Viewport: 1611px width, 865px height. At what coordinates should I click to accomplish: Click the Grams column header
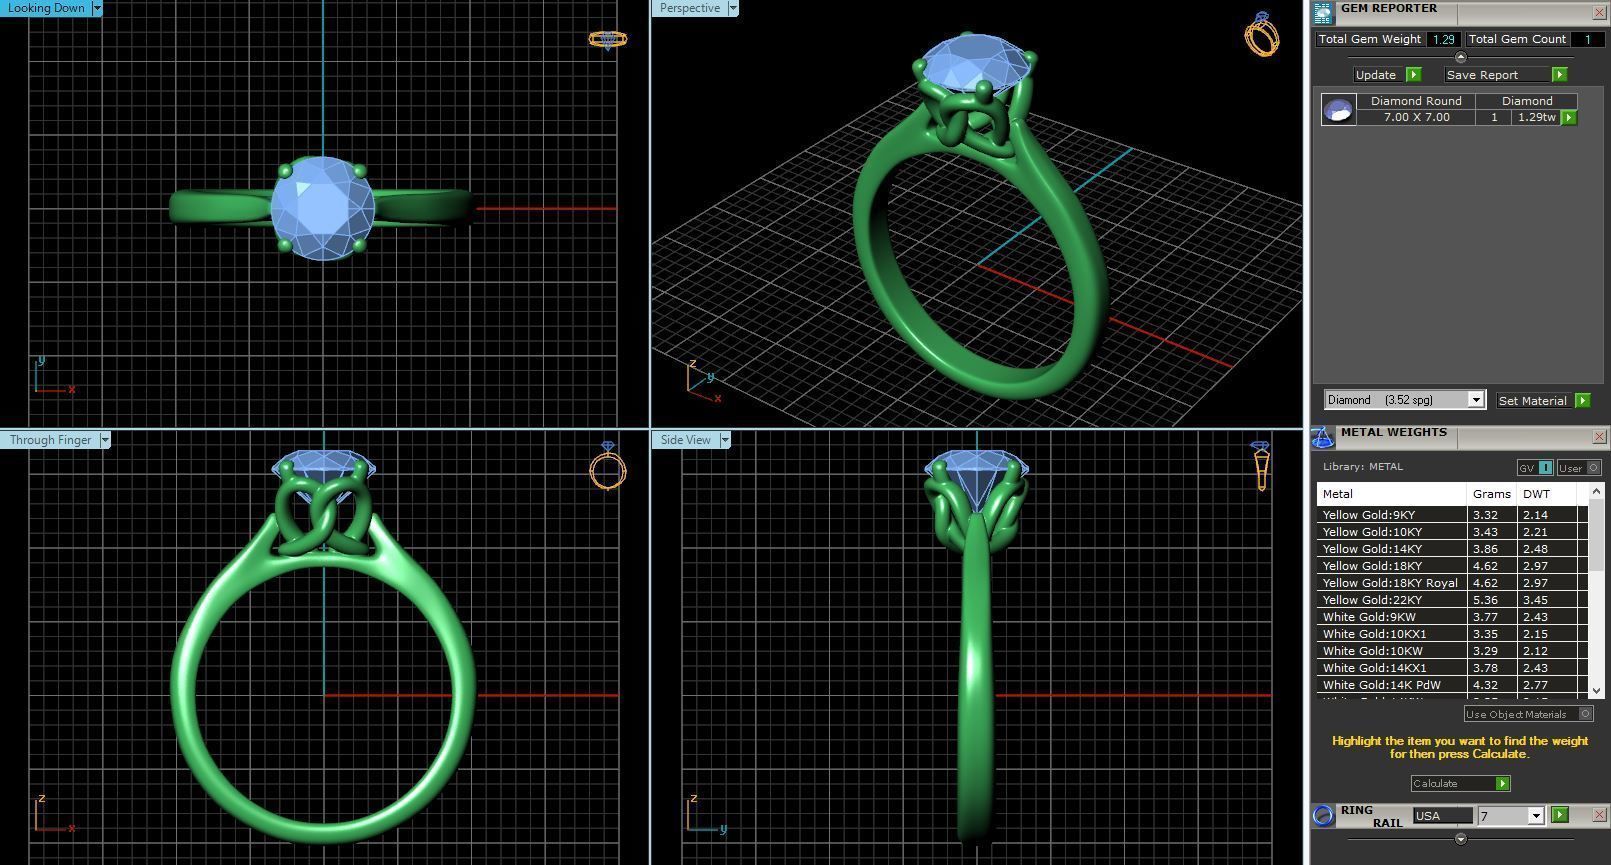[1491, 494]
